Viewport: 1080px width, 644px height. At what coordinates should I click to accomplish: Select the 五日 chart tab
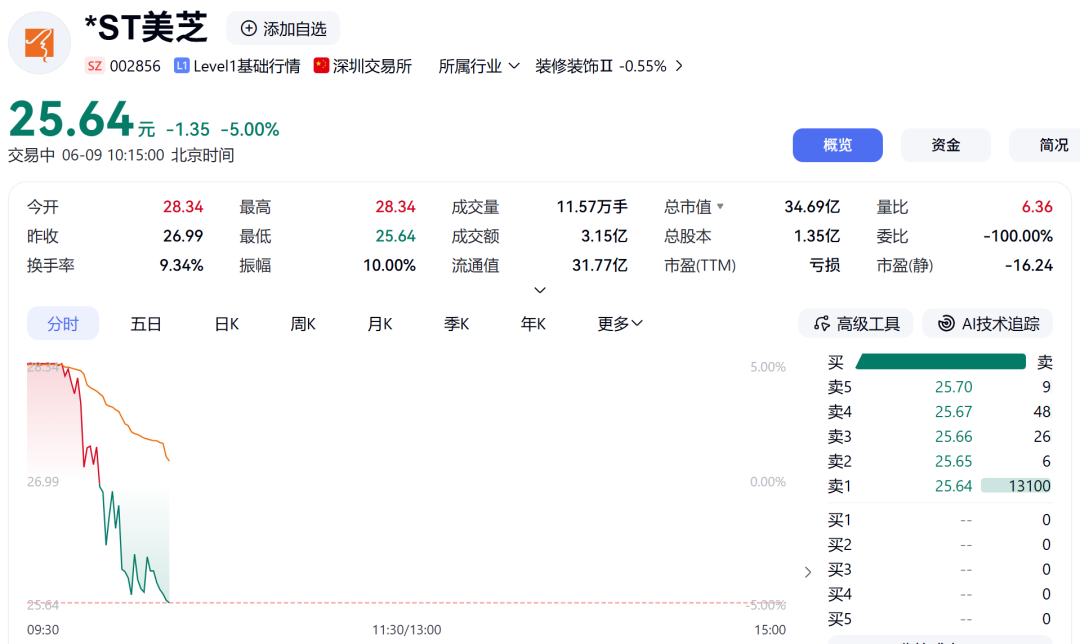(146, 324)
